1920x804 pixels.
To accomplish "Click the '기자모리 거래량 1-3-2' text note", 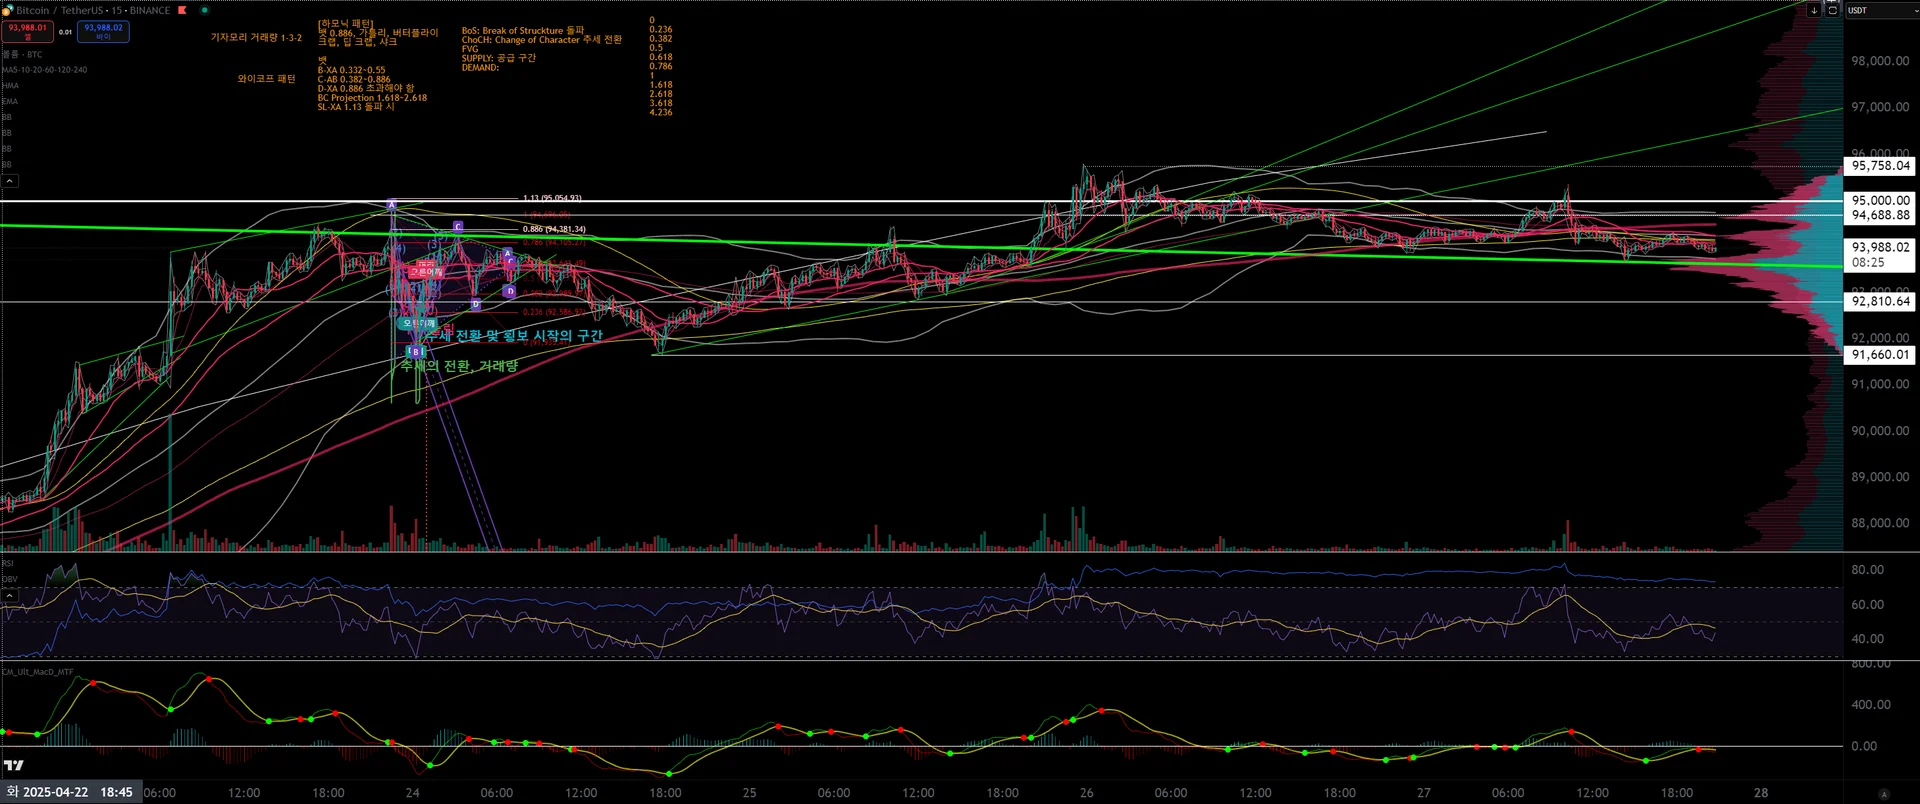I will click(x=256, y=38).
